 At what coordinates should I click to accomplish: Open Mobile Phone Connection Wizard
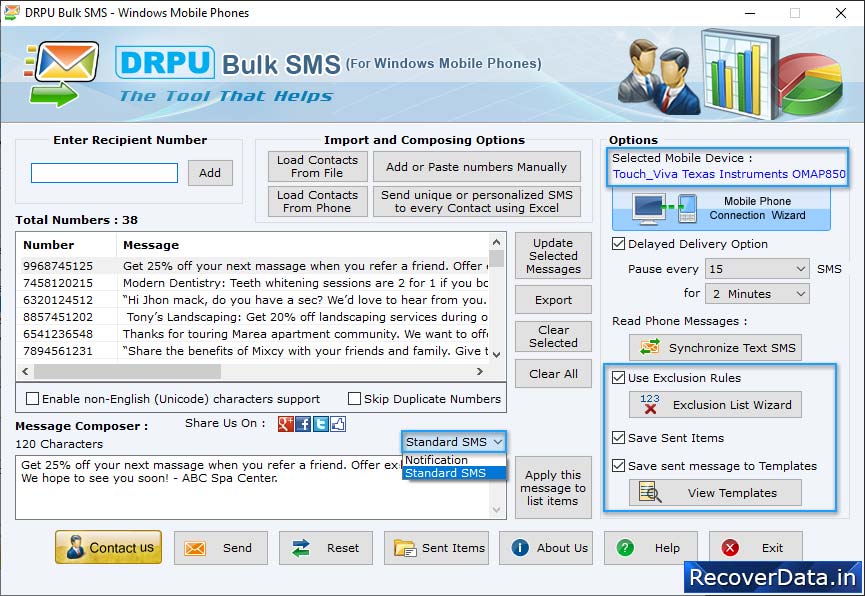pos(721,209)
